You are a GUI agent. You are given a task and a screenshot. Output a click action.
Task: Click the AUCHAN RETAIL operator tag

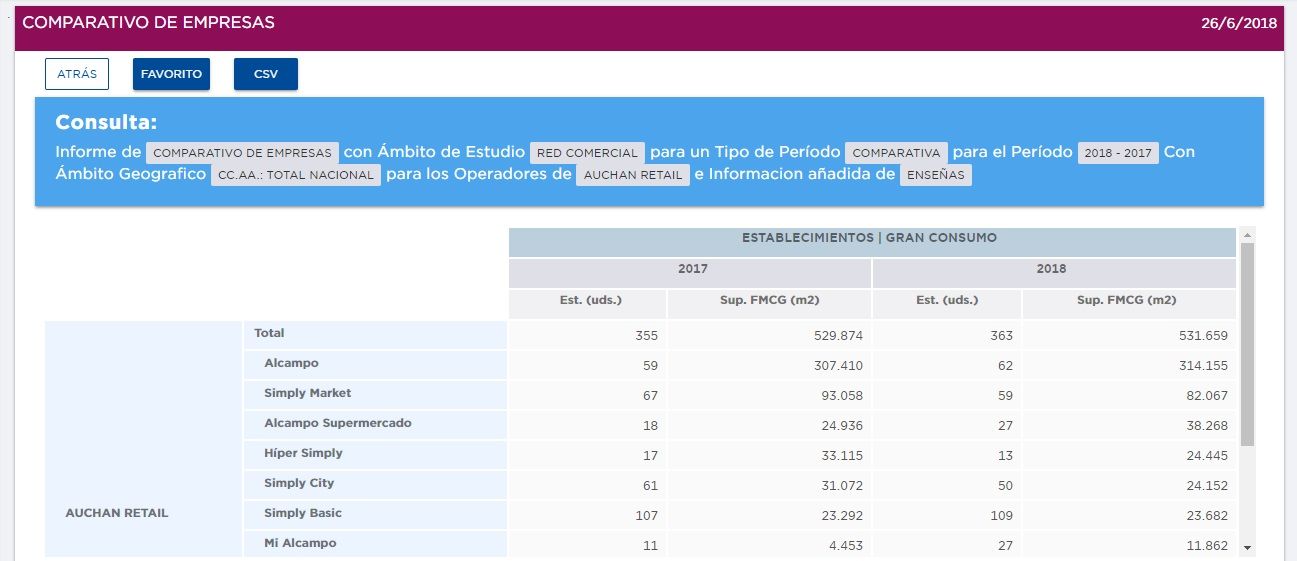coord(633,175)
